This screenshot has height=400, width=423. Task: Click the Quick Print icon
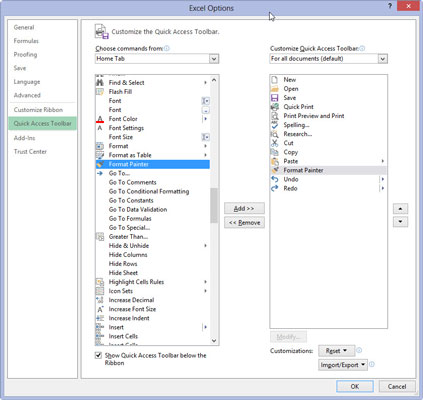click(274, 107)
